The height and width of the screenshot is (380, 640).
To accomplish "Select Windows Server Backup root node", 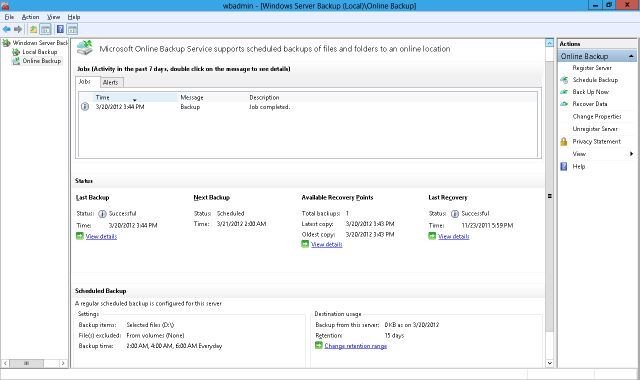I will (40, 43).
